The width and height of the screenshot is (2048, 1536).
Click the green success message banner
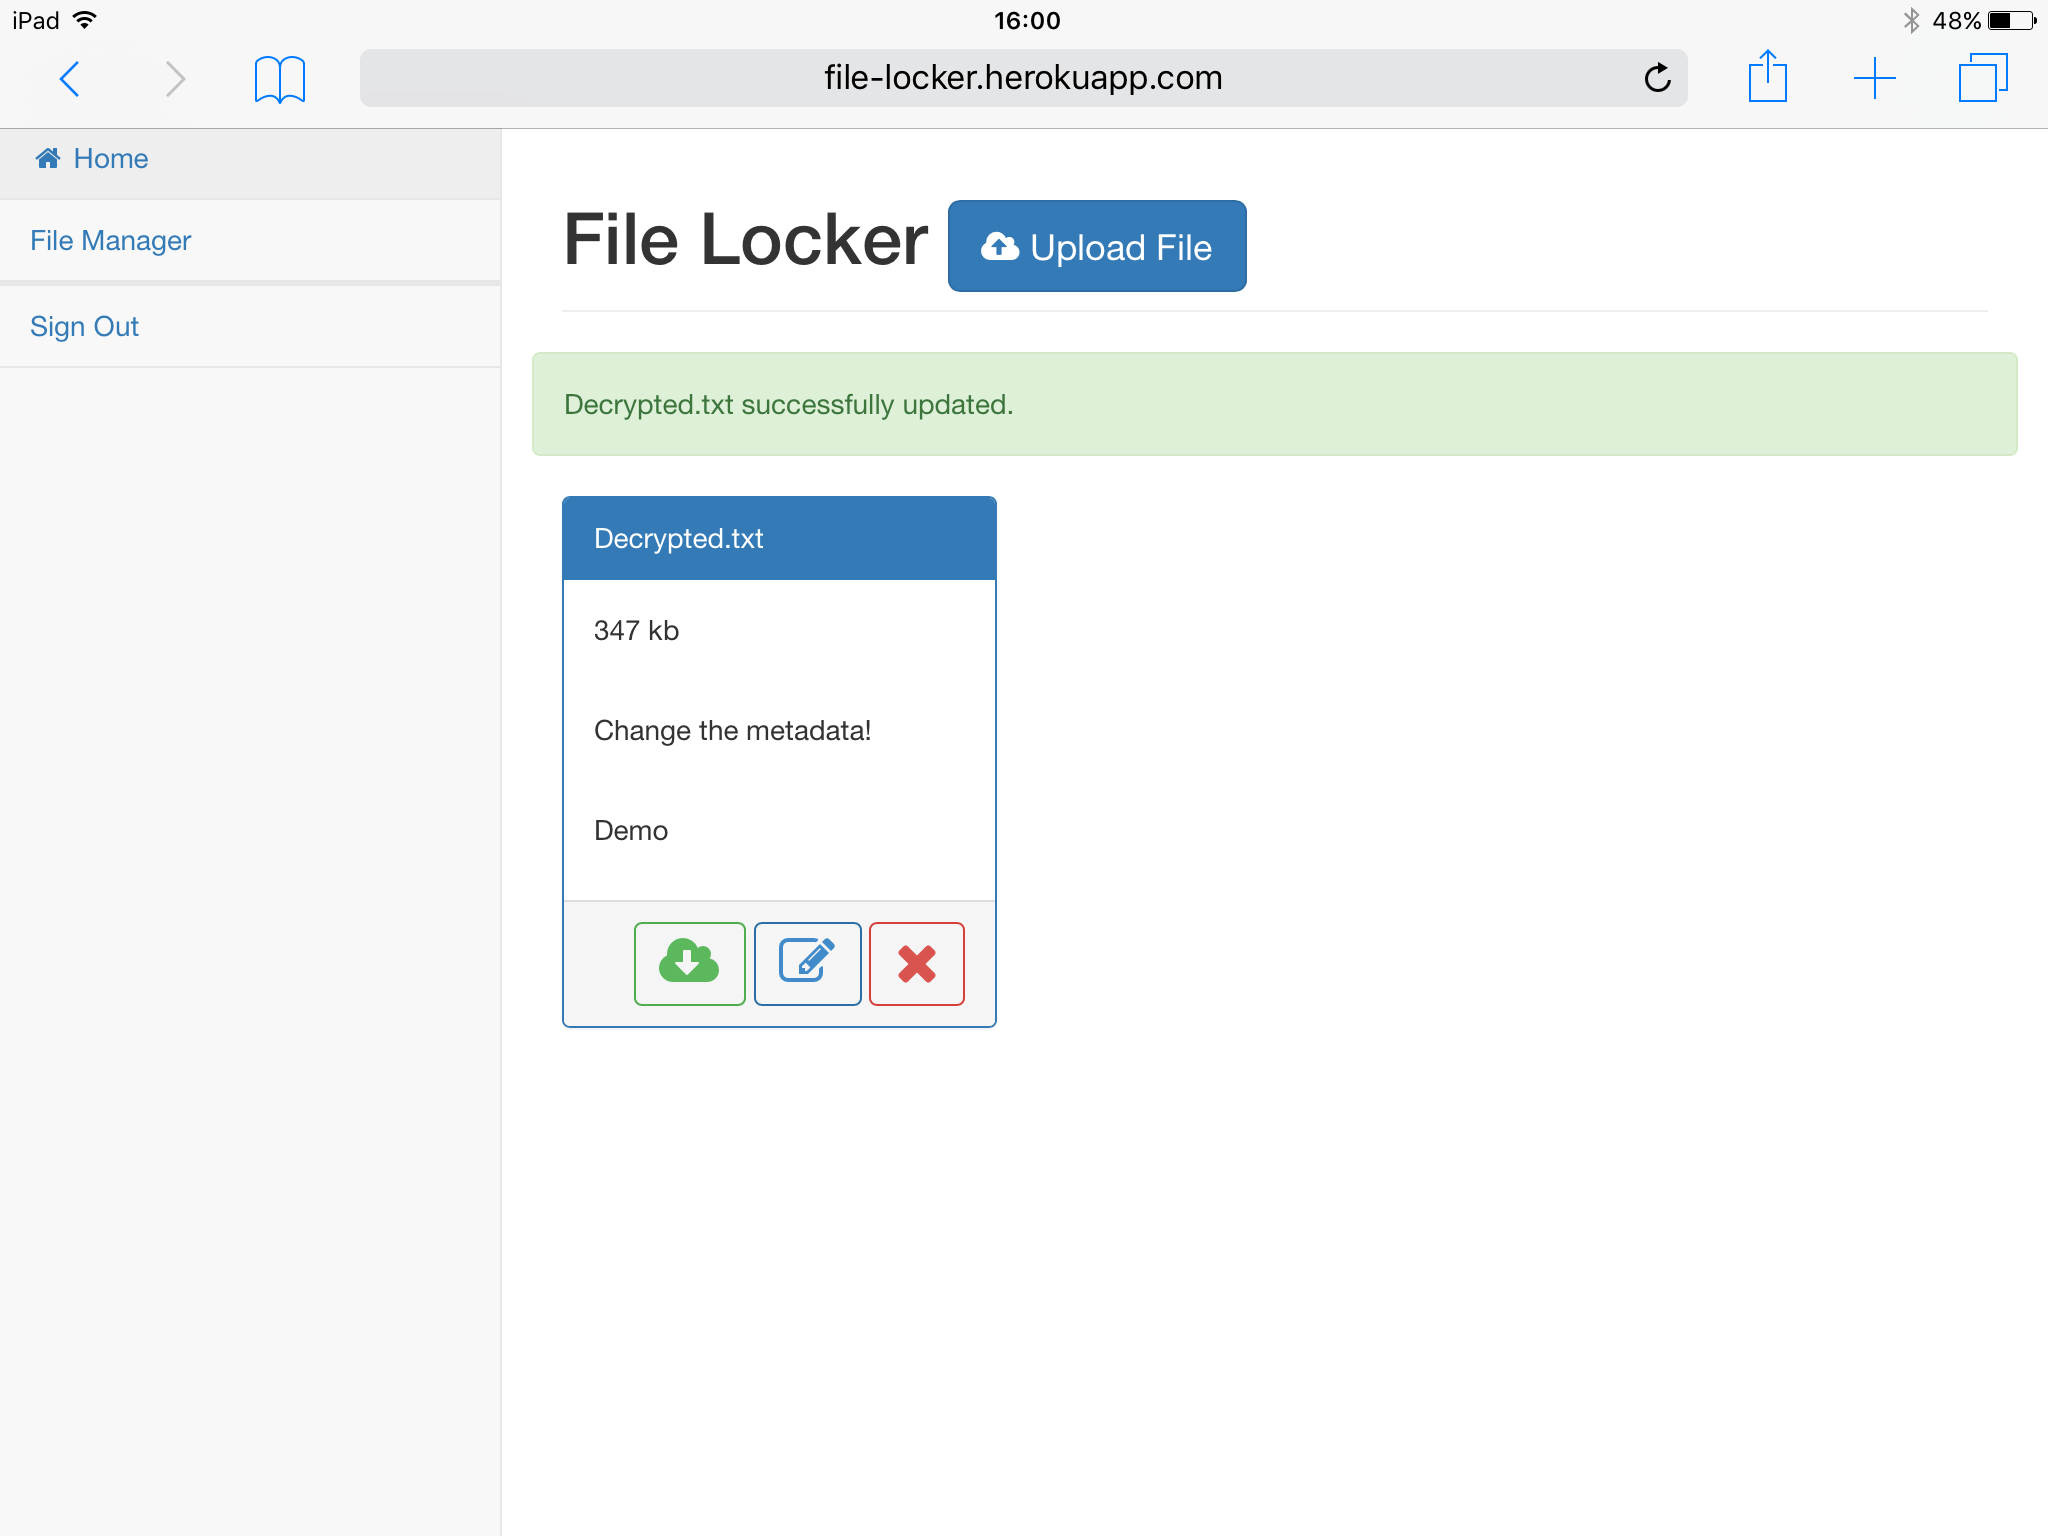[x=1273, y=404]
